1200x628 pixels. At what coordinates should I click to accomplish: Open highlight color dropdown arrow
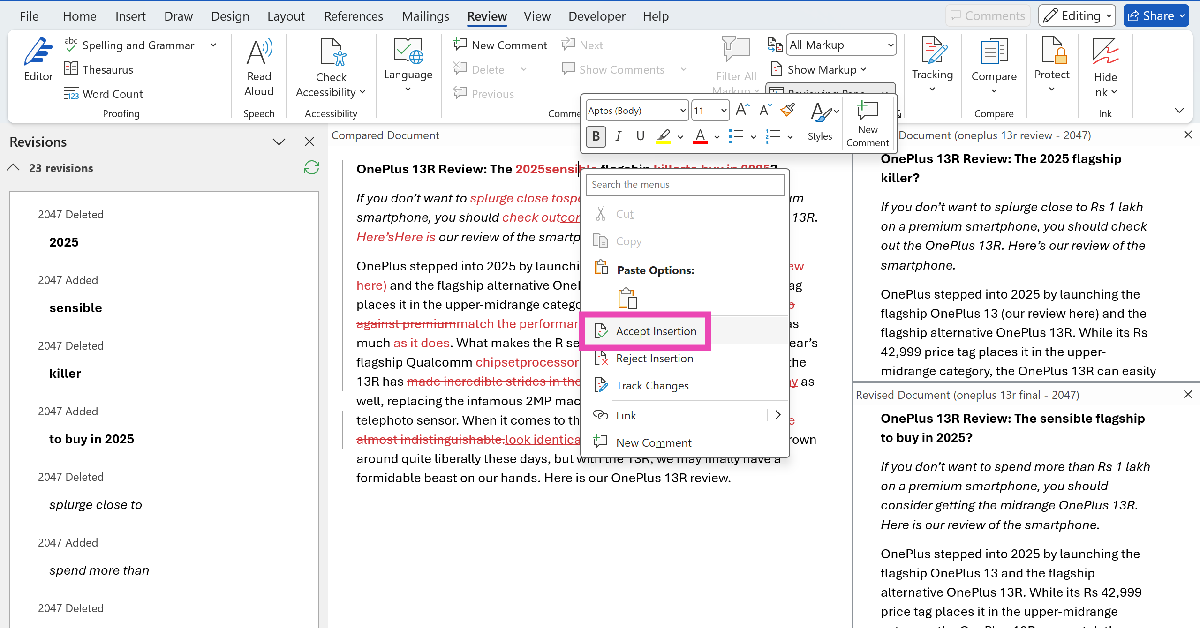click(x=681, y=137)
